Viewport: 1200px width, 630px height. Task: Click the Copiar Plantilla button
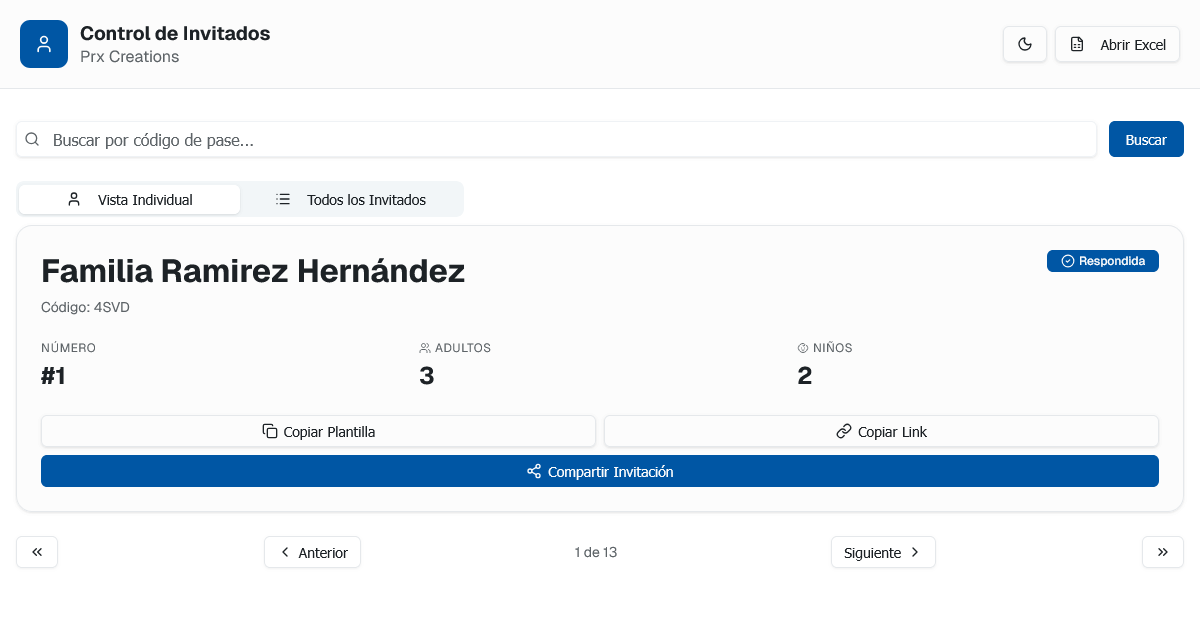318,432
